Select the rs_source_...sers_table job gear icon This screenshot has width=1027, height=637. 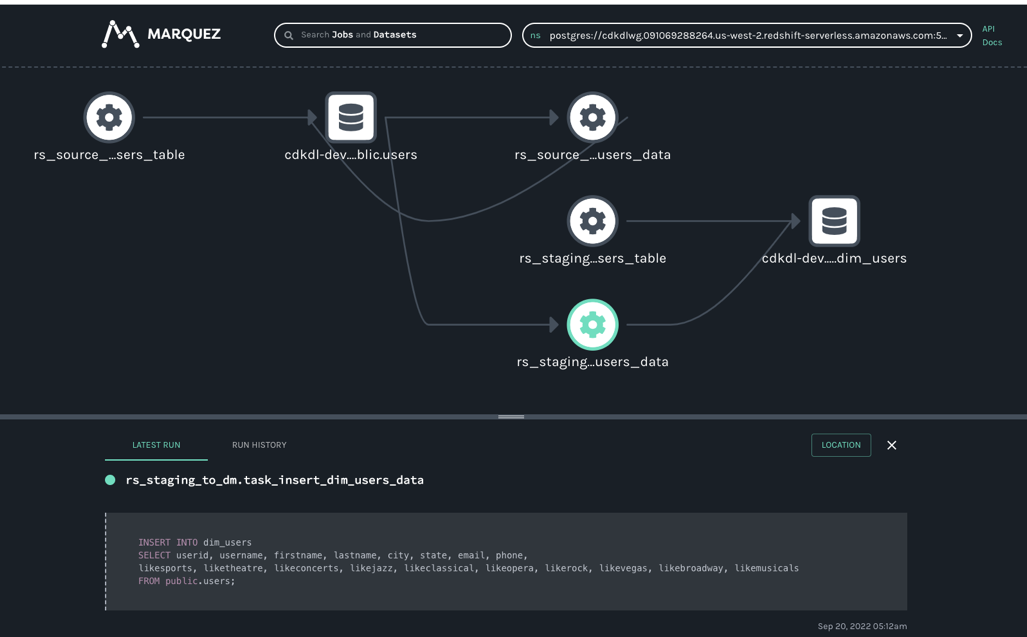point(108,117)
